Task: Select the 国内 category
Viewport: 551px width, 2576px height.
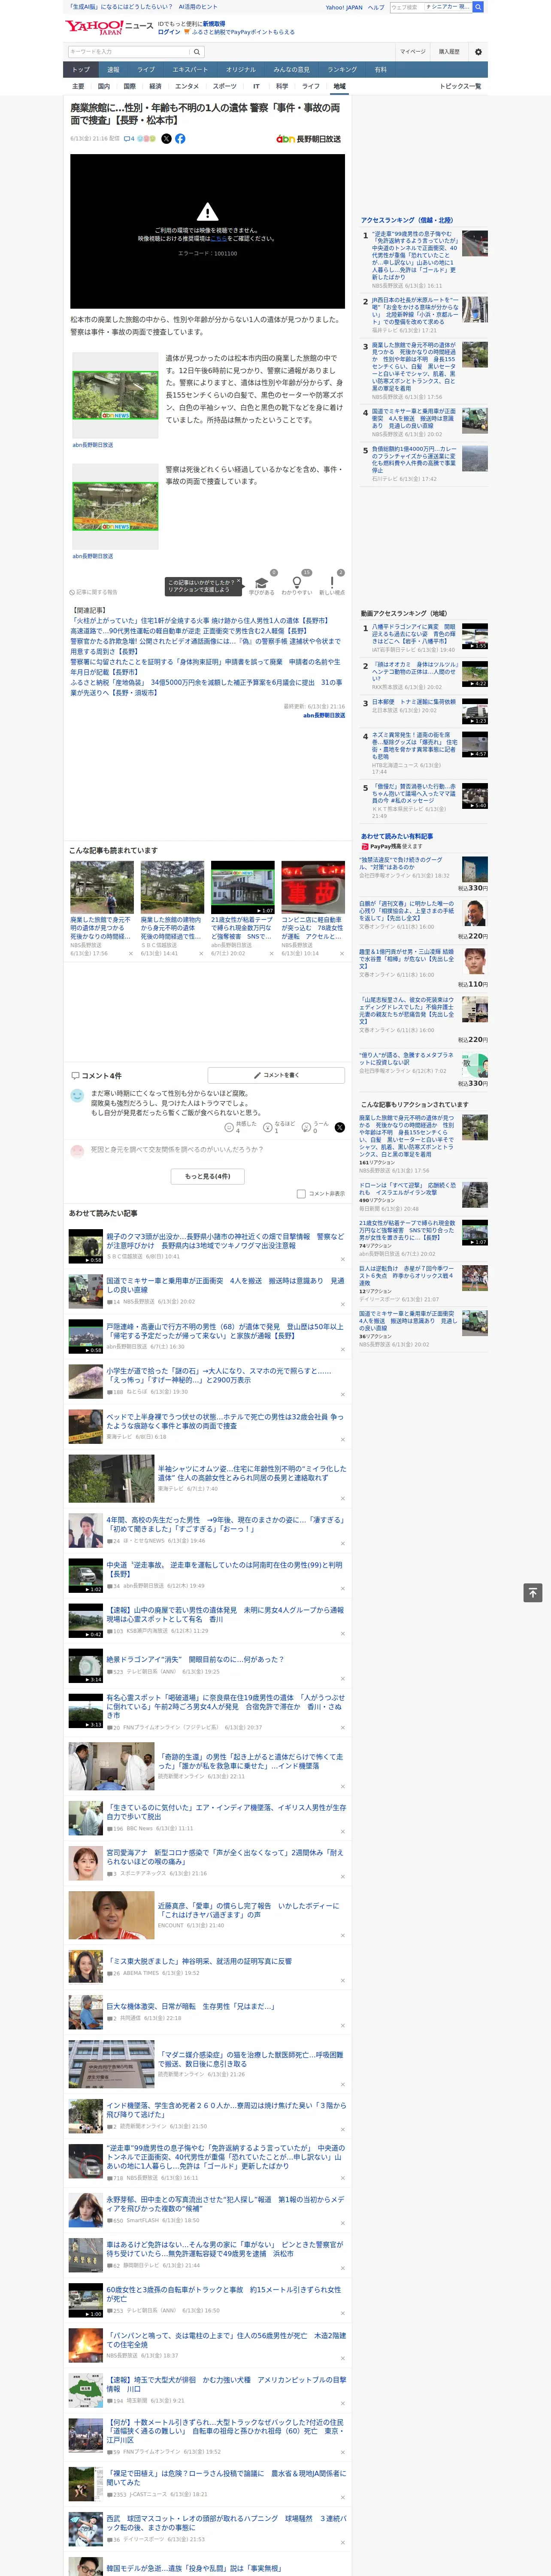Action: tap(104, 86)
